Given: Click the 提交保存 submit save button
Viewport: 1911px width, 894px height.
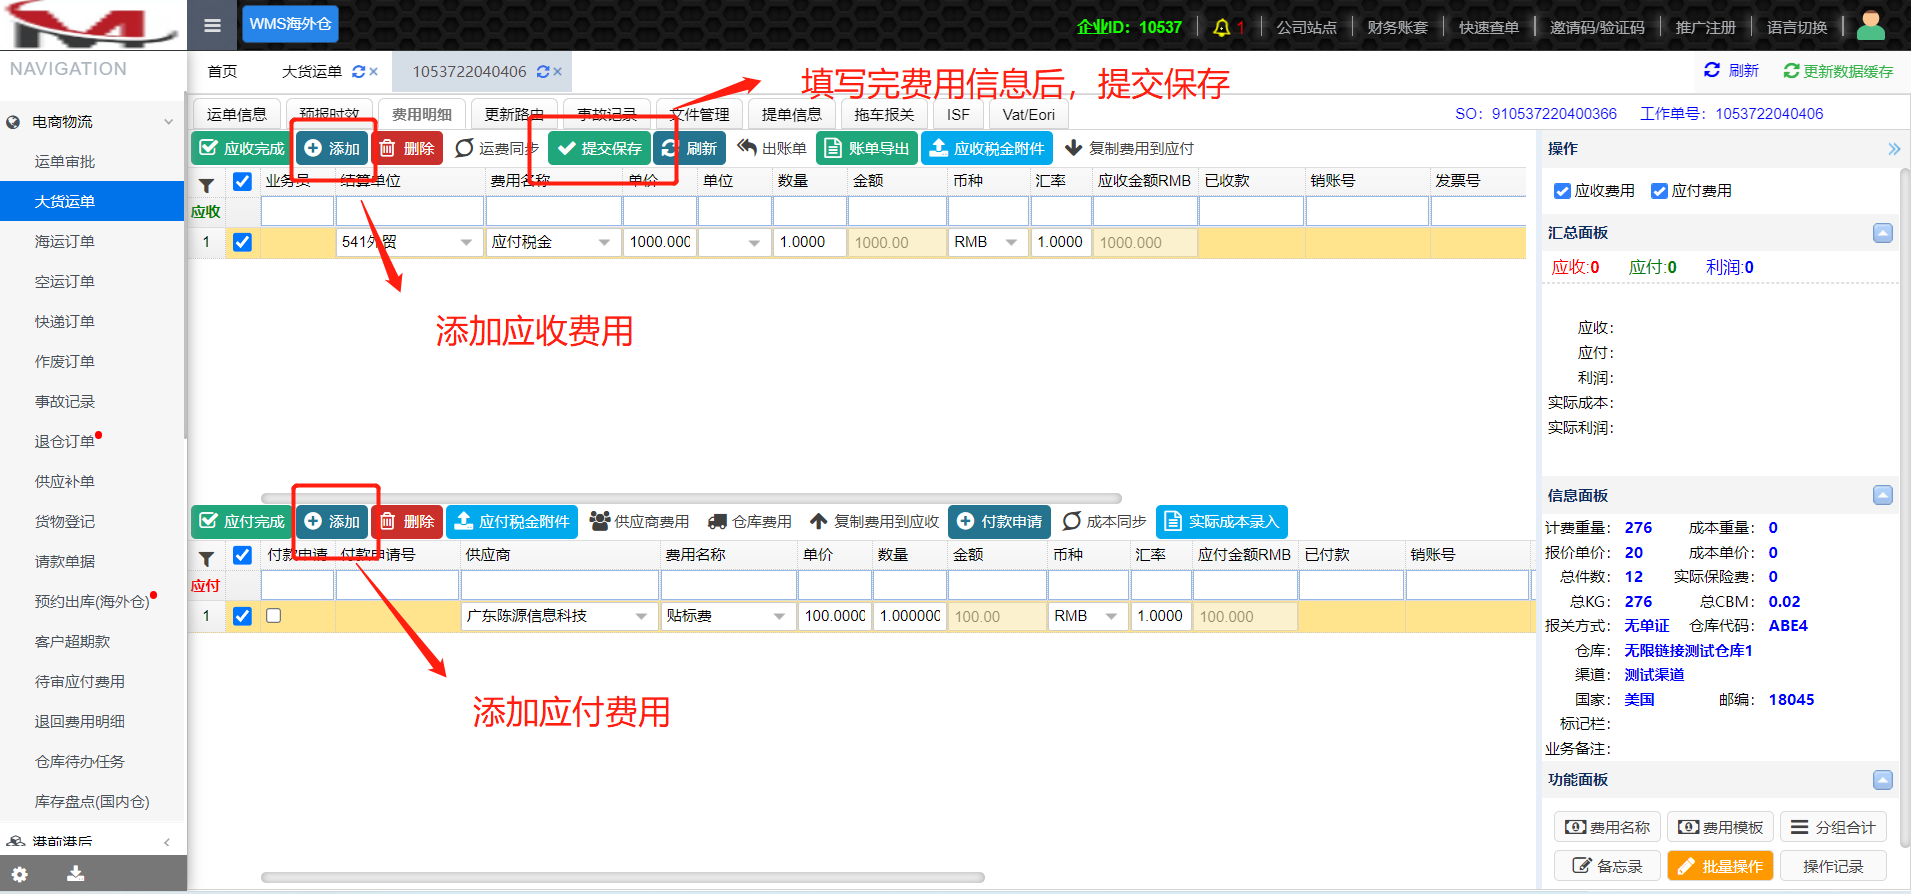Looking at the screenshot, I should pos(600,148).
